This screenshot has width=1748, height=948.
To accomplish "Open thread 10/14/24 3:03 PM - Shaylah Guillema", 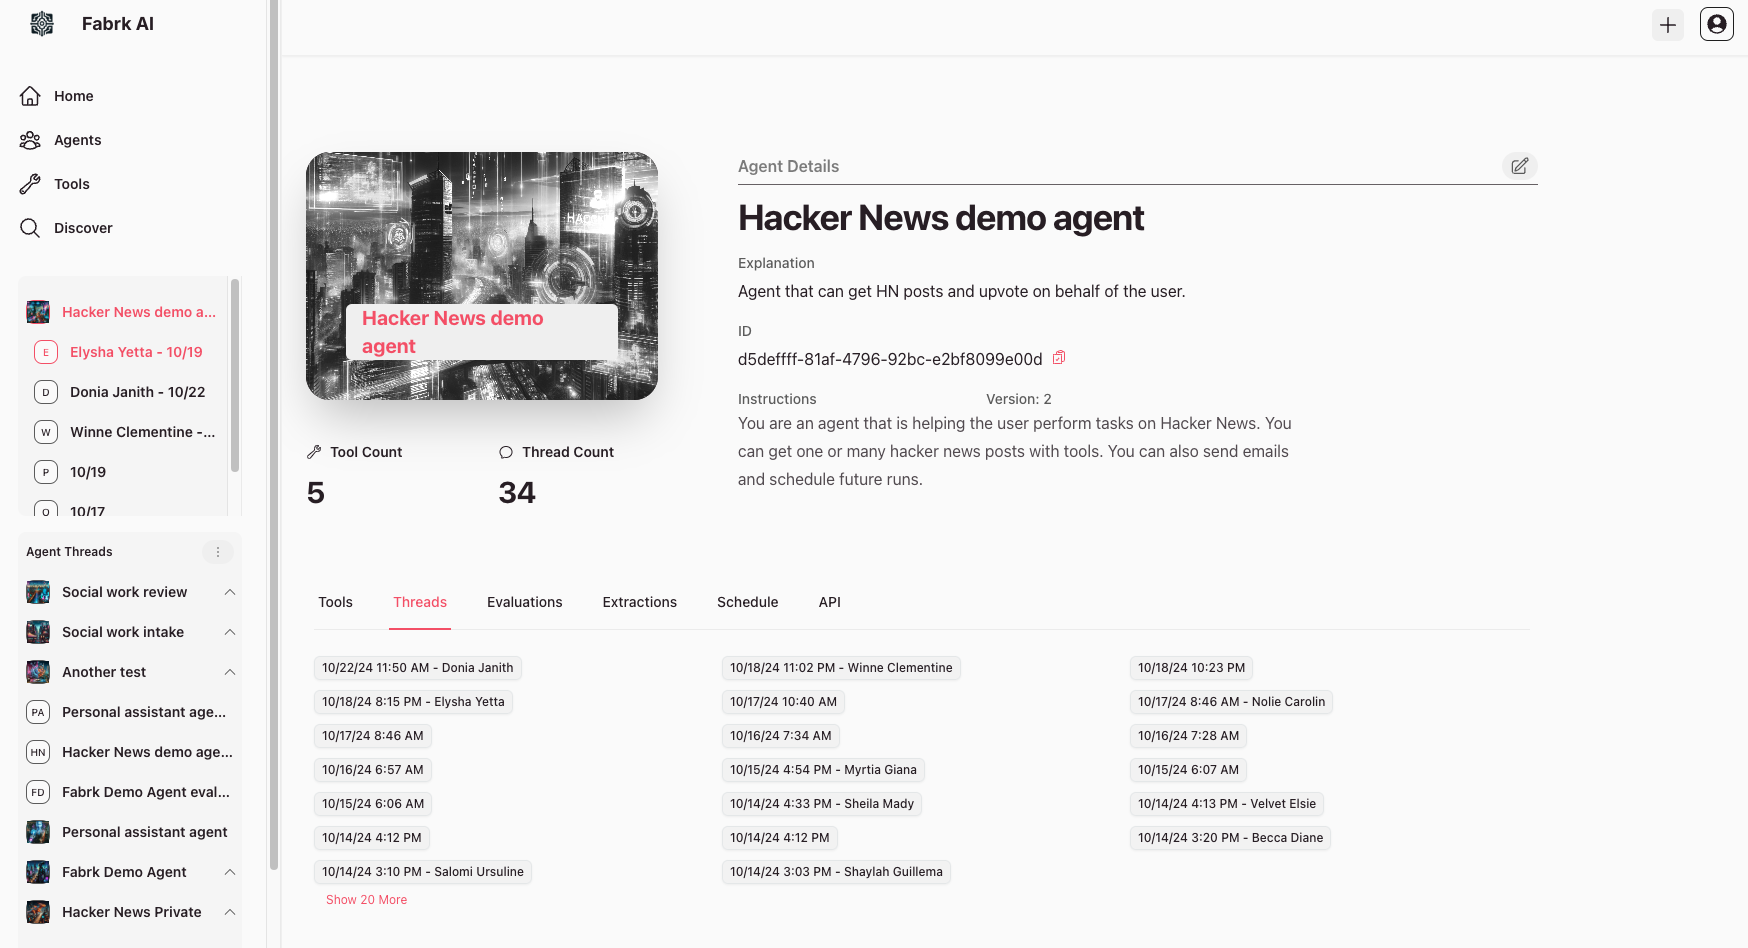I will click(x=836, y=872).
